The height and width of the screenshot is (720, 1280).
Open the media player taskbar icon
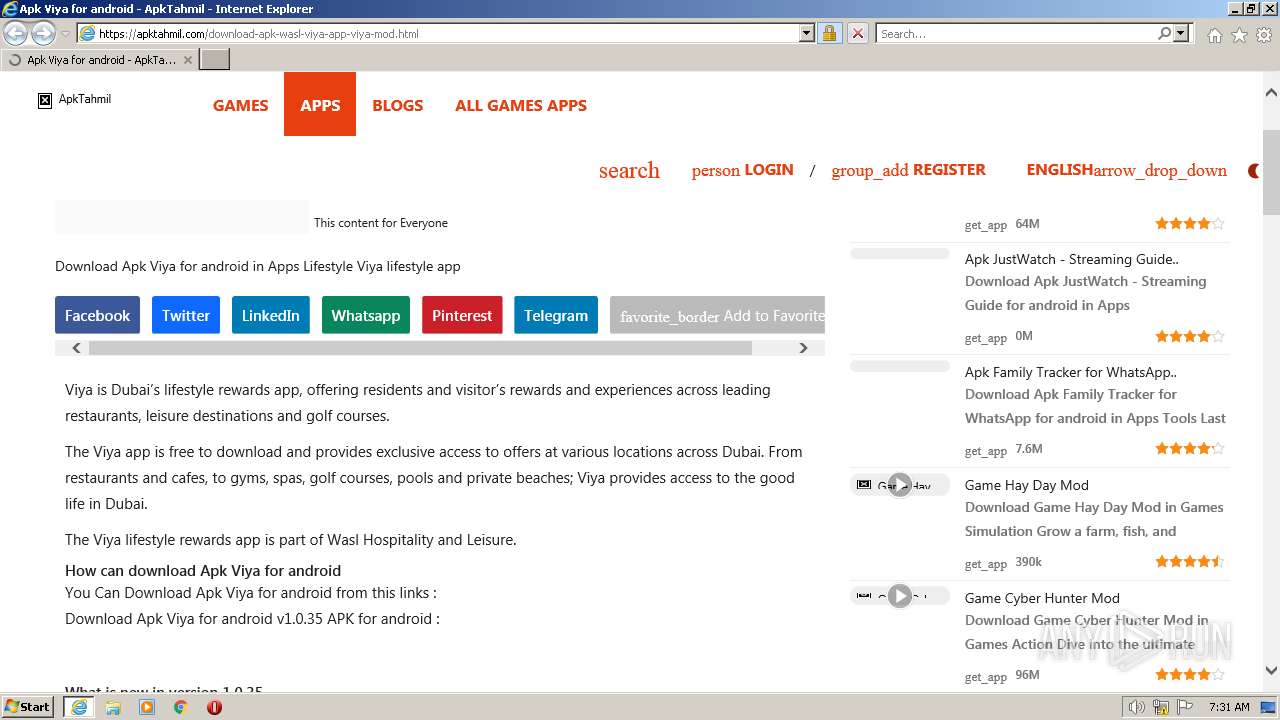click(x=147, y=707)
